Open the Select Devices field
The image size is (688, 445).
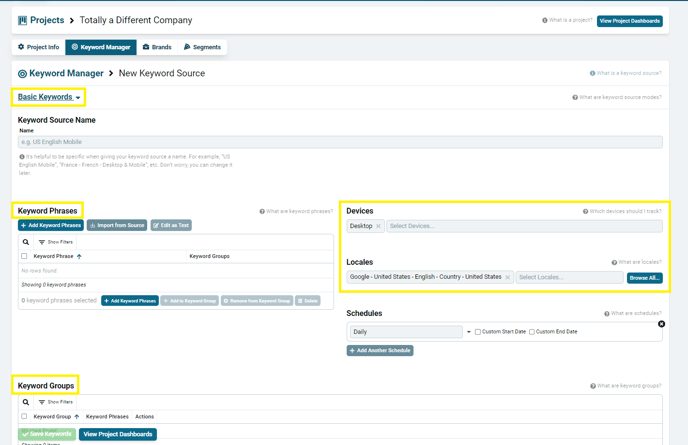coord(524,226)
